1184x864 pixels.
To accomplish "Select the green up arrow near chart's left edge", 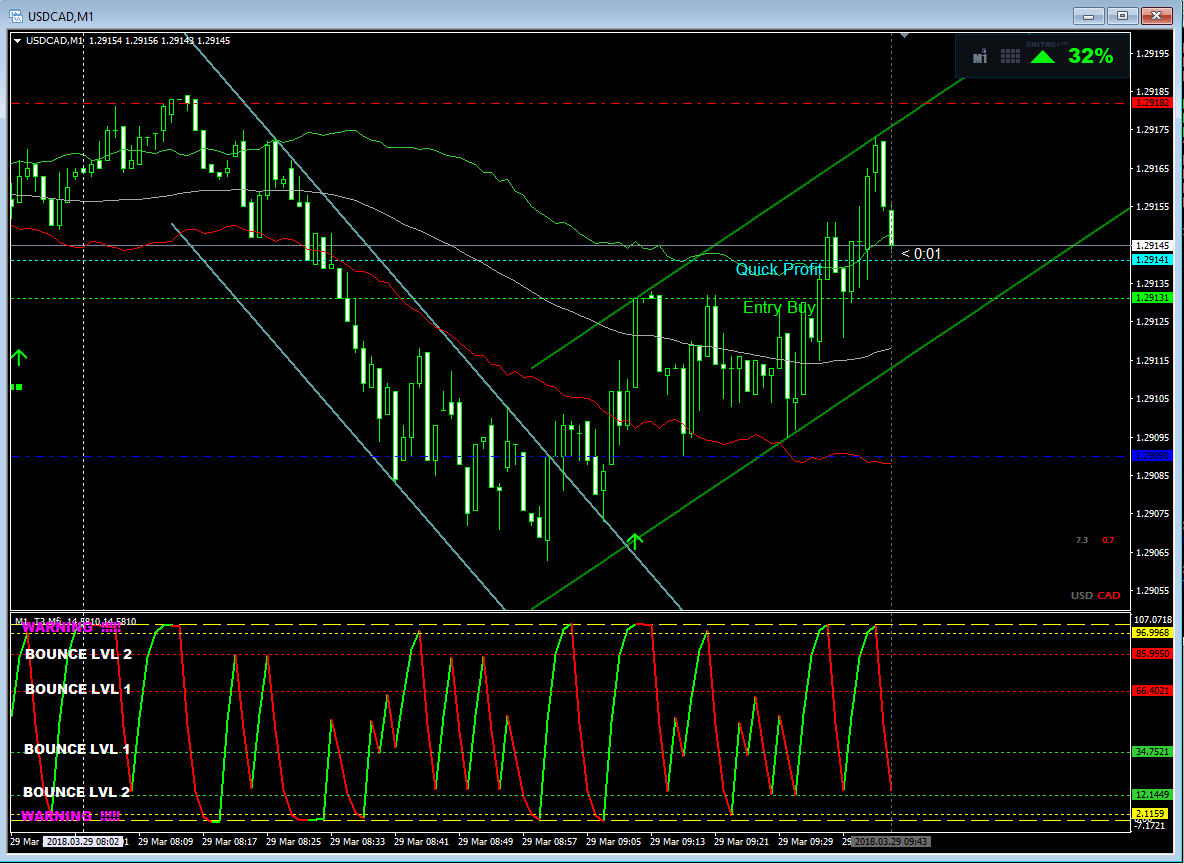I will pos(19,357).
